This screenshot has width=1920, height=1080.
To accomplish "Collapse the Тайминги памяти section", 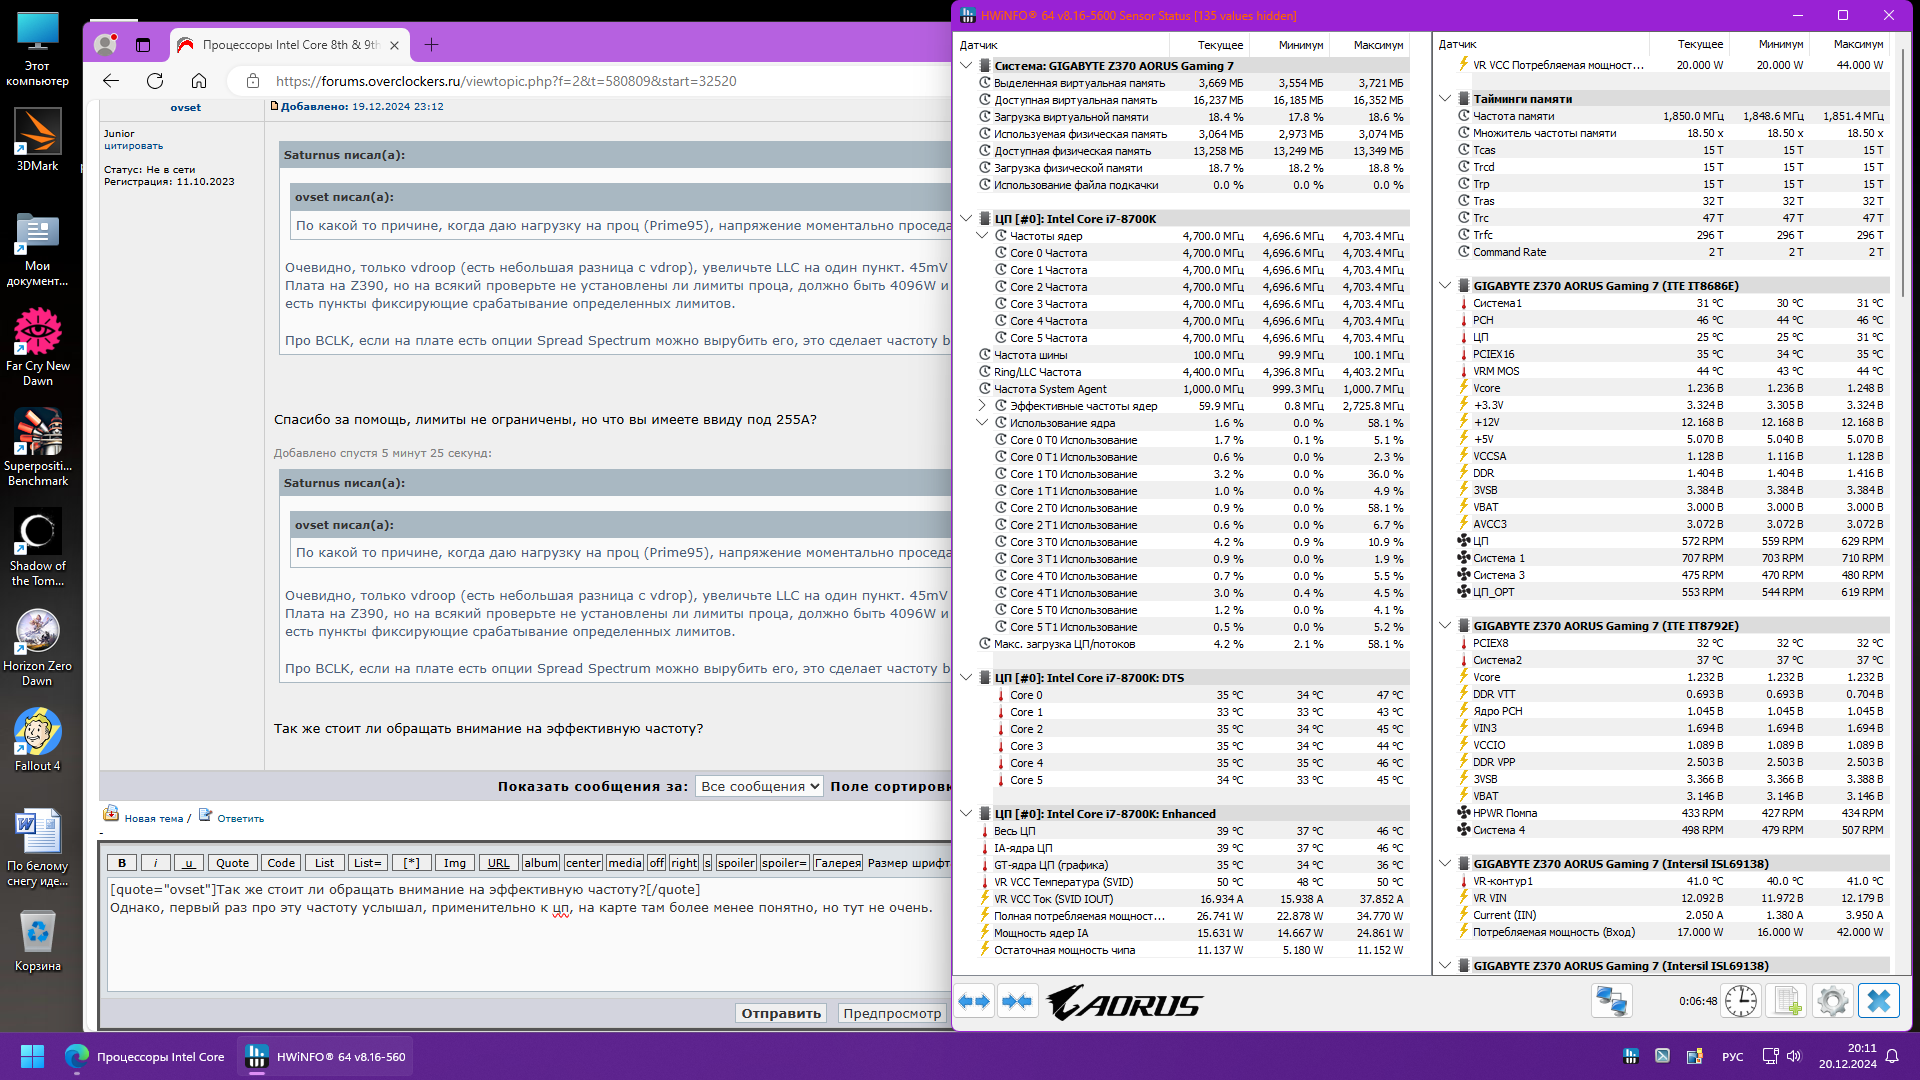I will 1445,99.
